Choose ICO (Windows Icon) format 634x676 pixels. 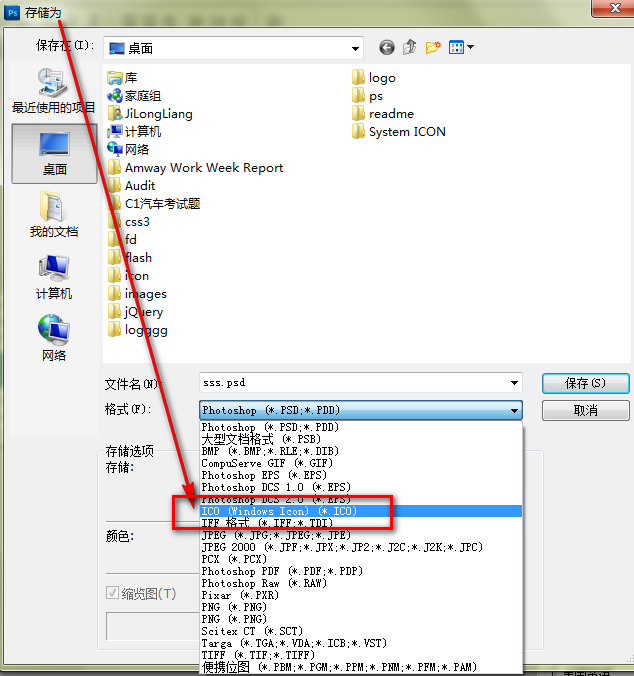point(361,511)
